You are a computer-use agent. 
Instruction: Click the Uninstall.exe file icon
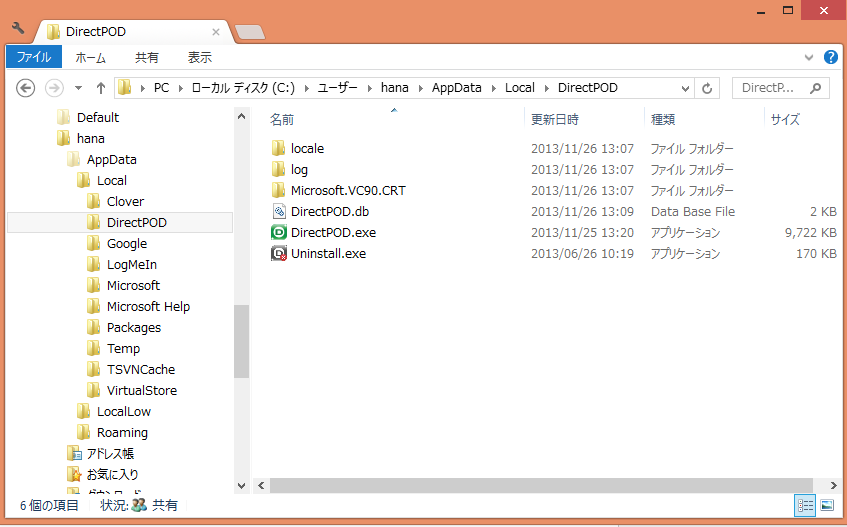click(279, 254)
